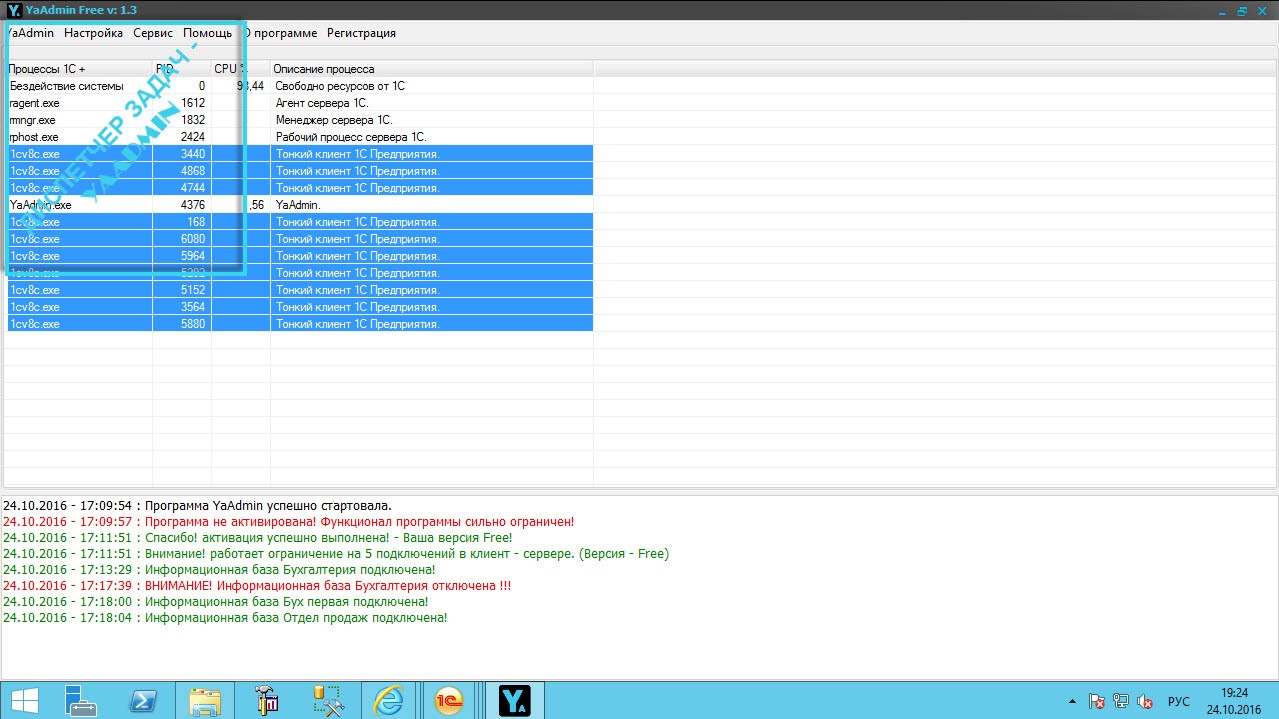Open the Сервис menu
Image resolution: width=1279 pixels, height=719 pixels.
pyautogui.click(x=152, y=33)
